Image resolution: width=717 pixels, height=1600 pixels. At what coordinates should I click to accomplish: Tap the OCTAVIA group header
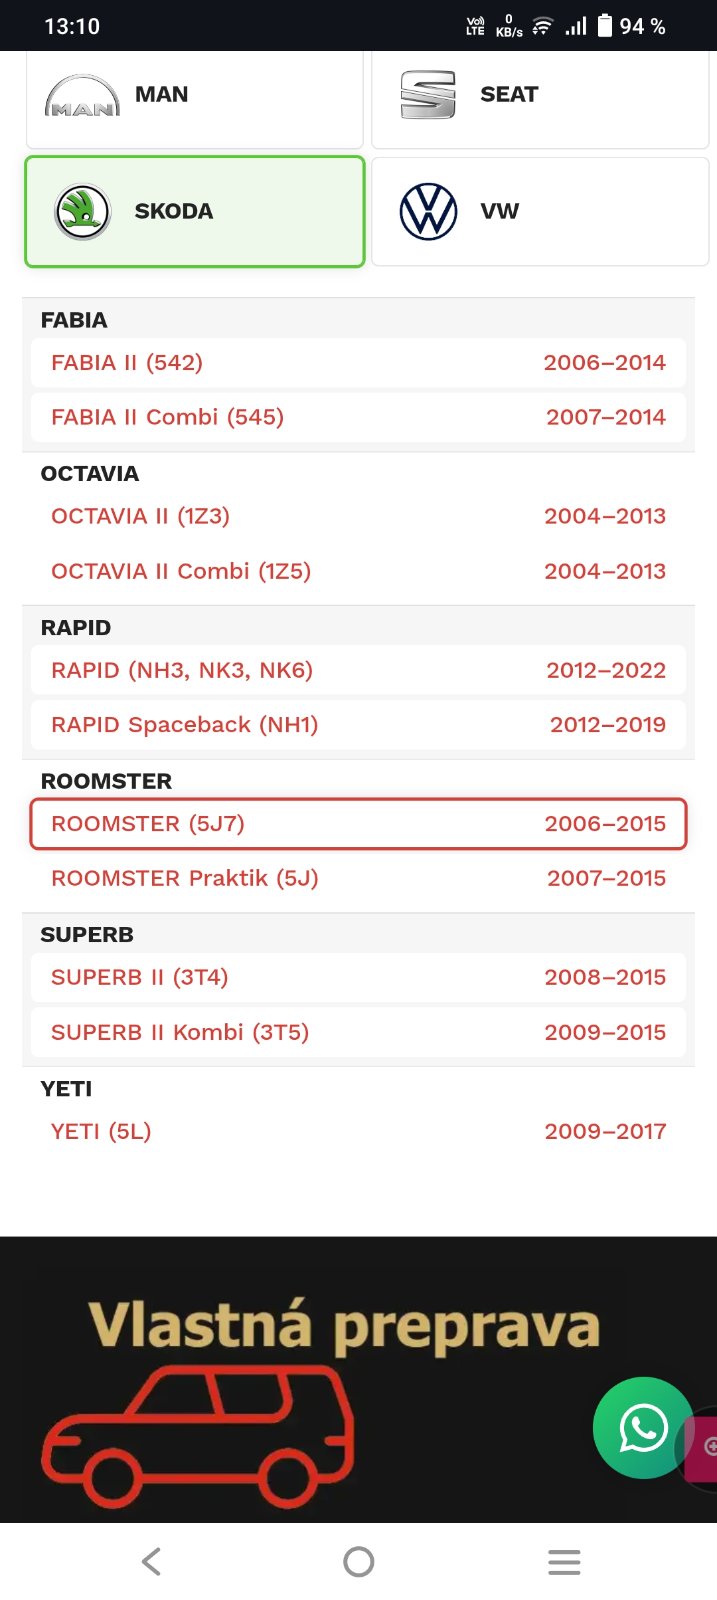click(90, 474)
